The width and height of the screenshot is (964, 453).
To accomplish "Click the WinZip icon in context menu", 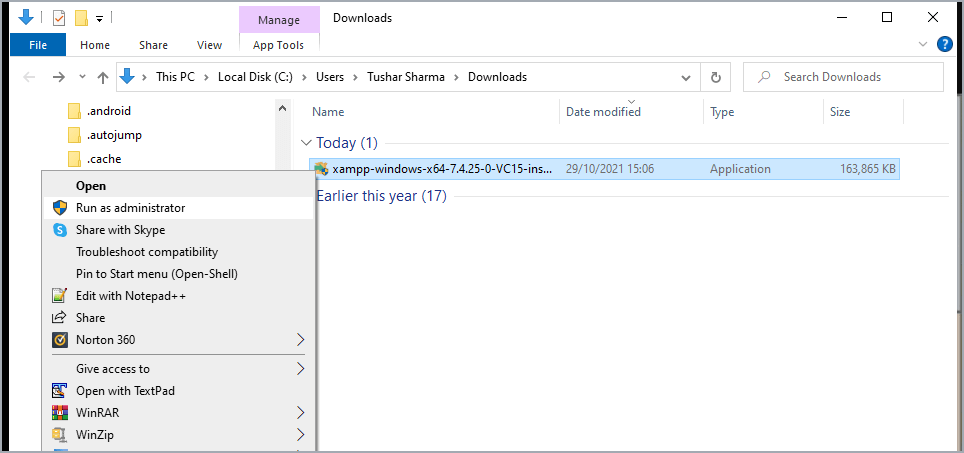I will click(60, 435).
